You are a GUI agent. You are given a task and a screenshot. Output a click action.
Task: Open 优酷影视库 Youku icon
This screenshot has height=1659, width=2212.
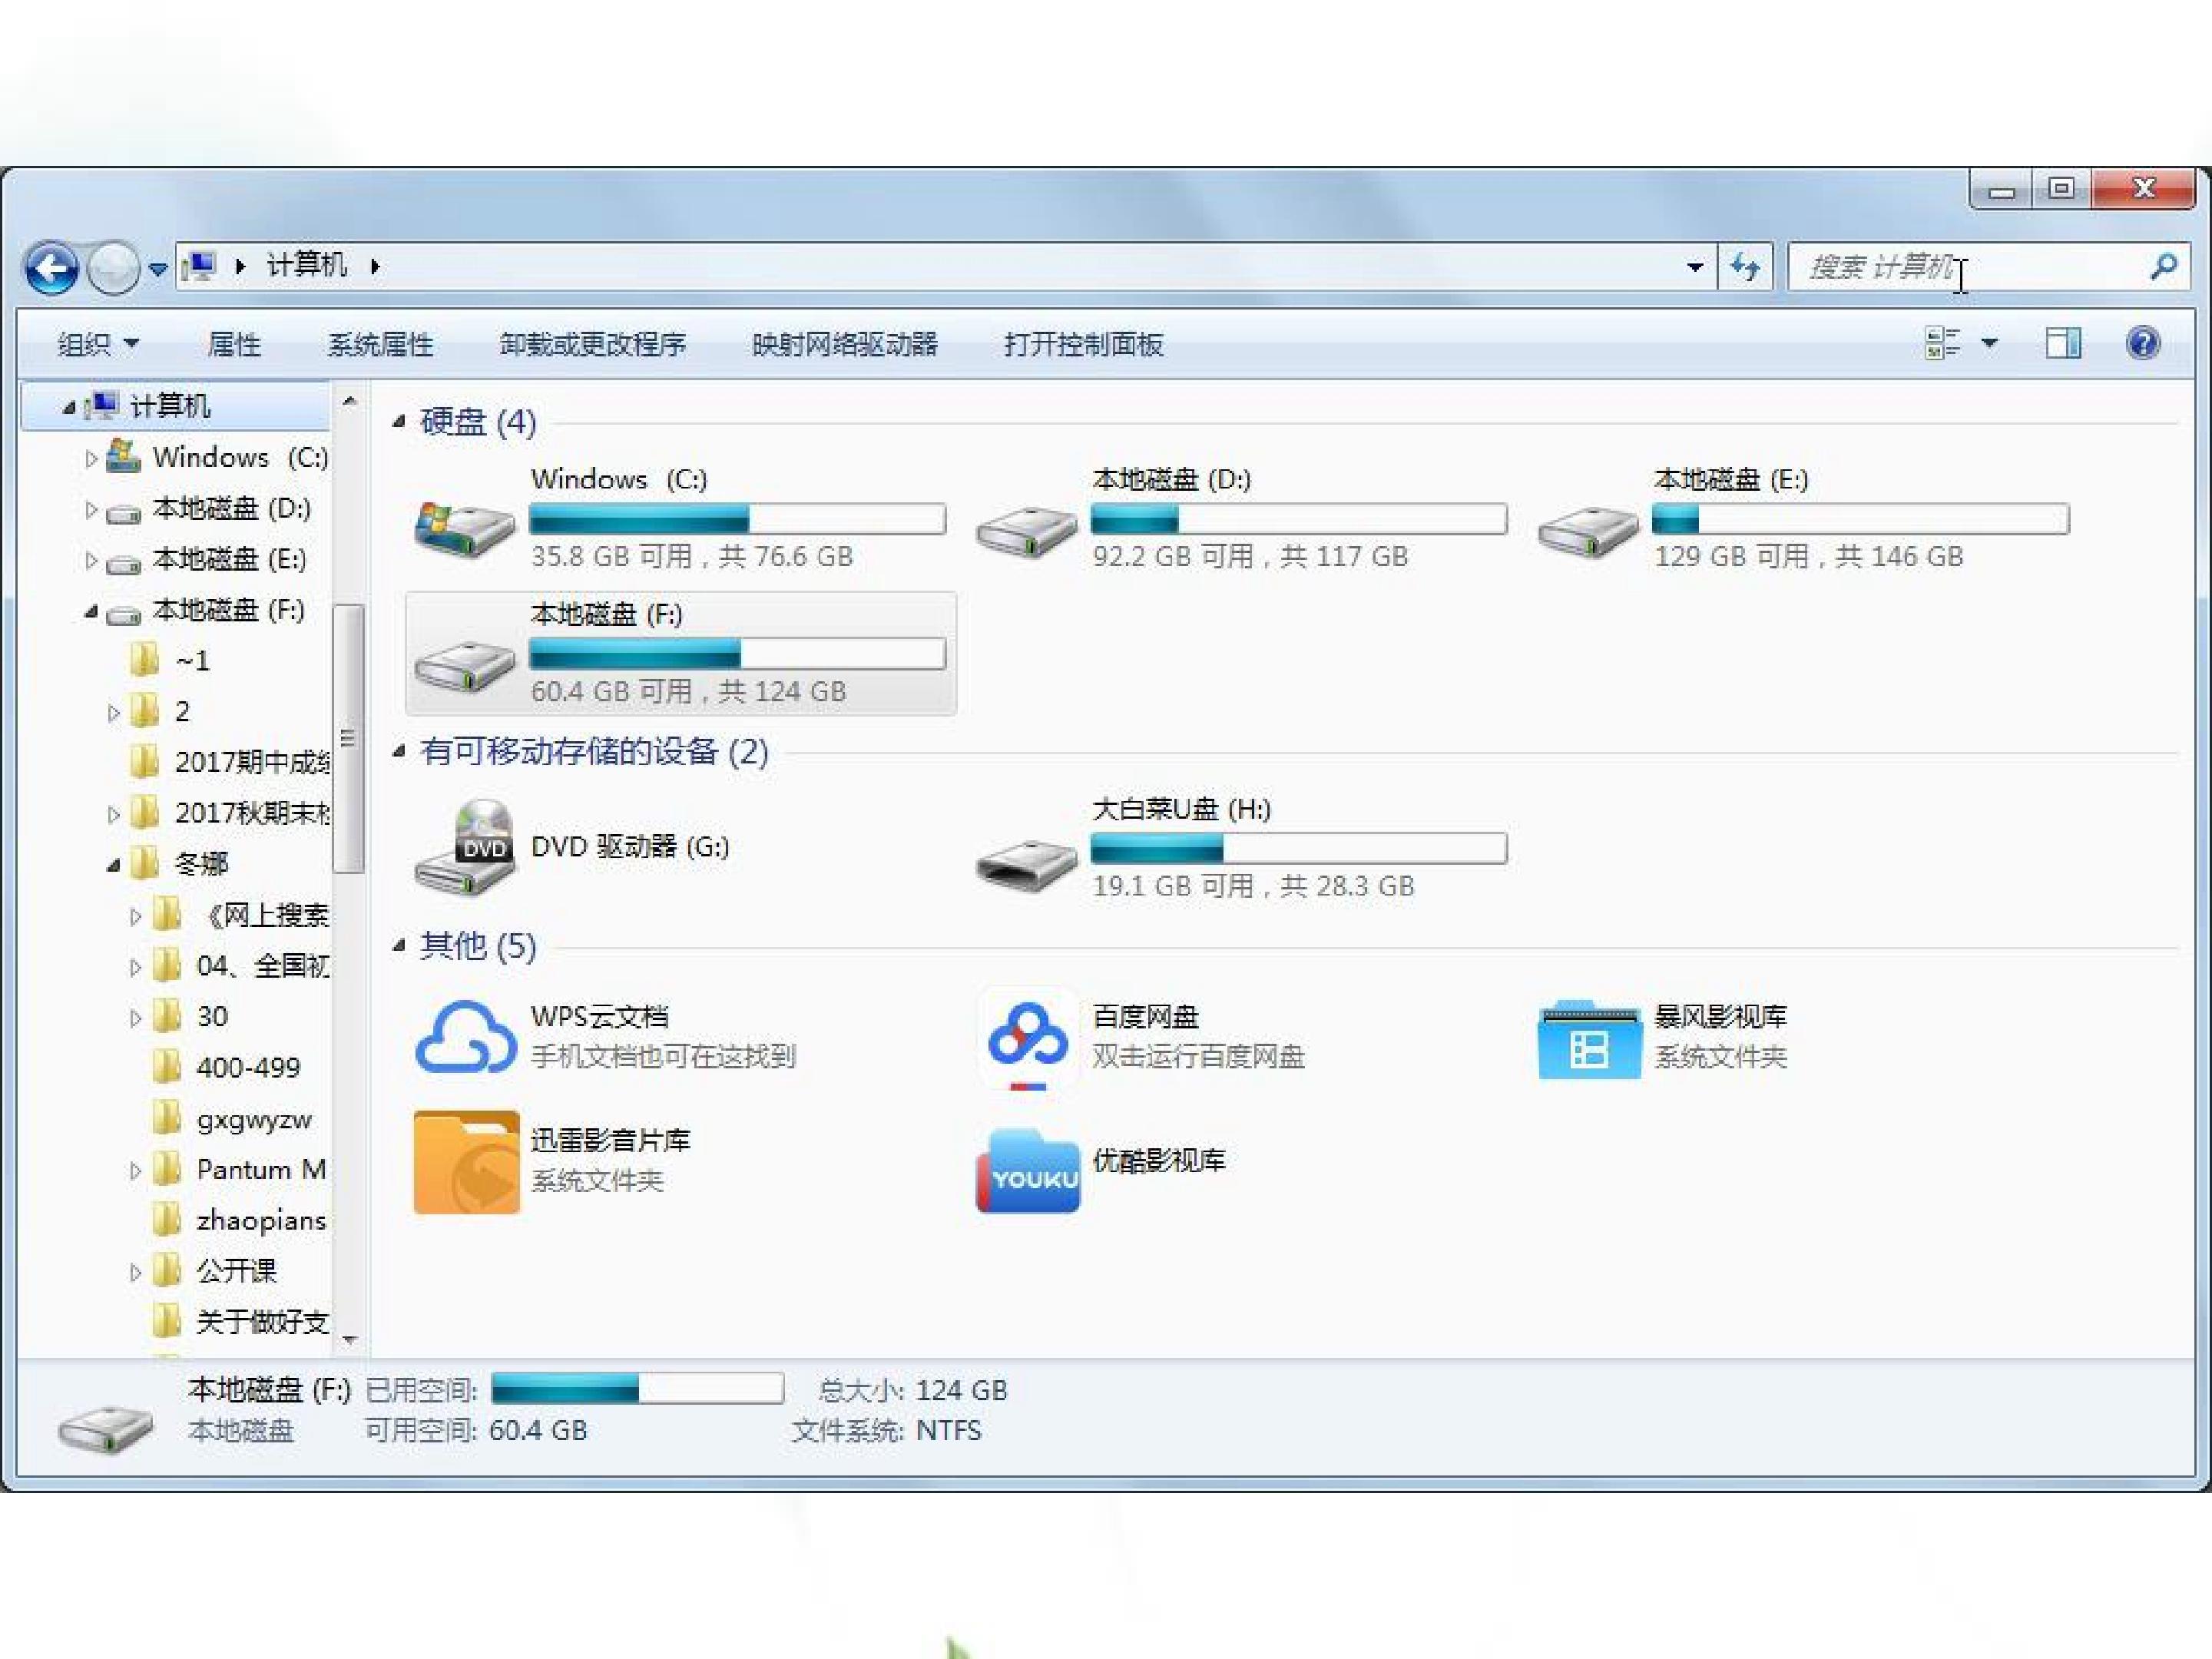[1028, 1170]
